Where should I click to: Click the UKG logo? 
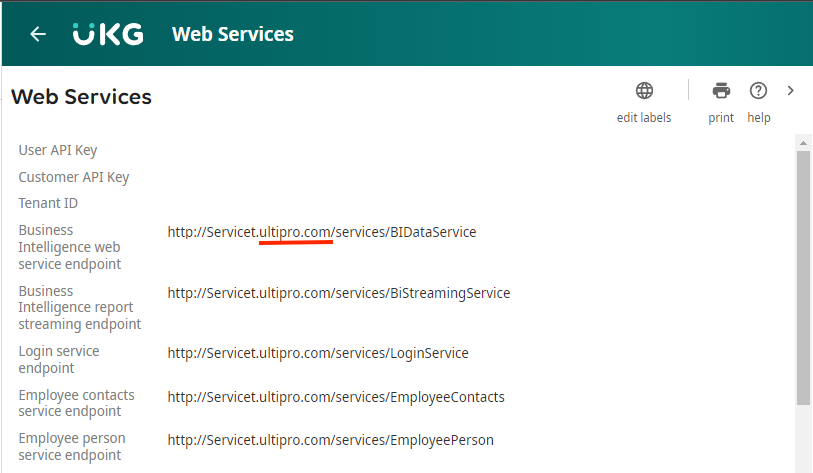(108, 34)
